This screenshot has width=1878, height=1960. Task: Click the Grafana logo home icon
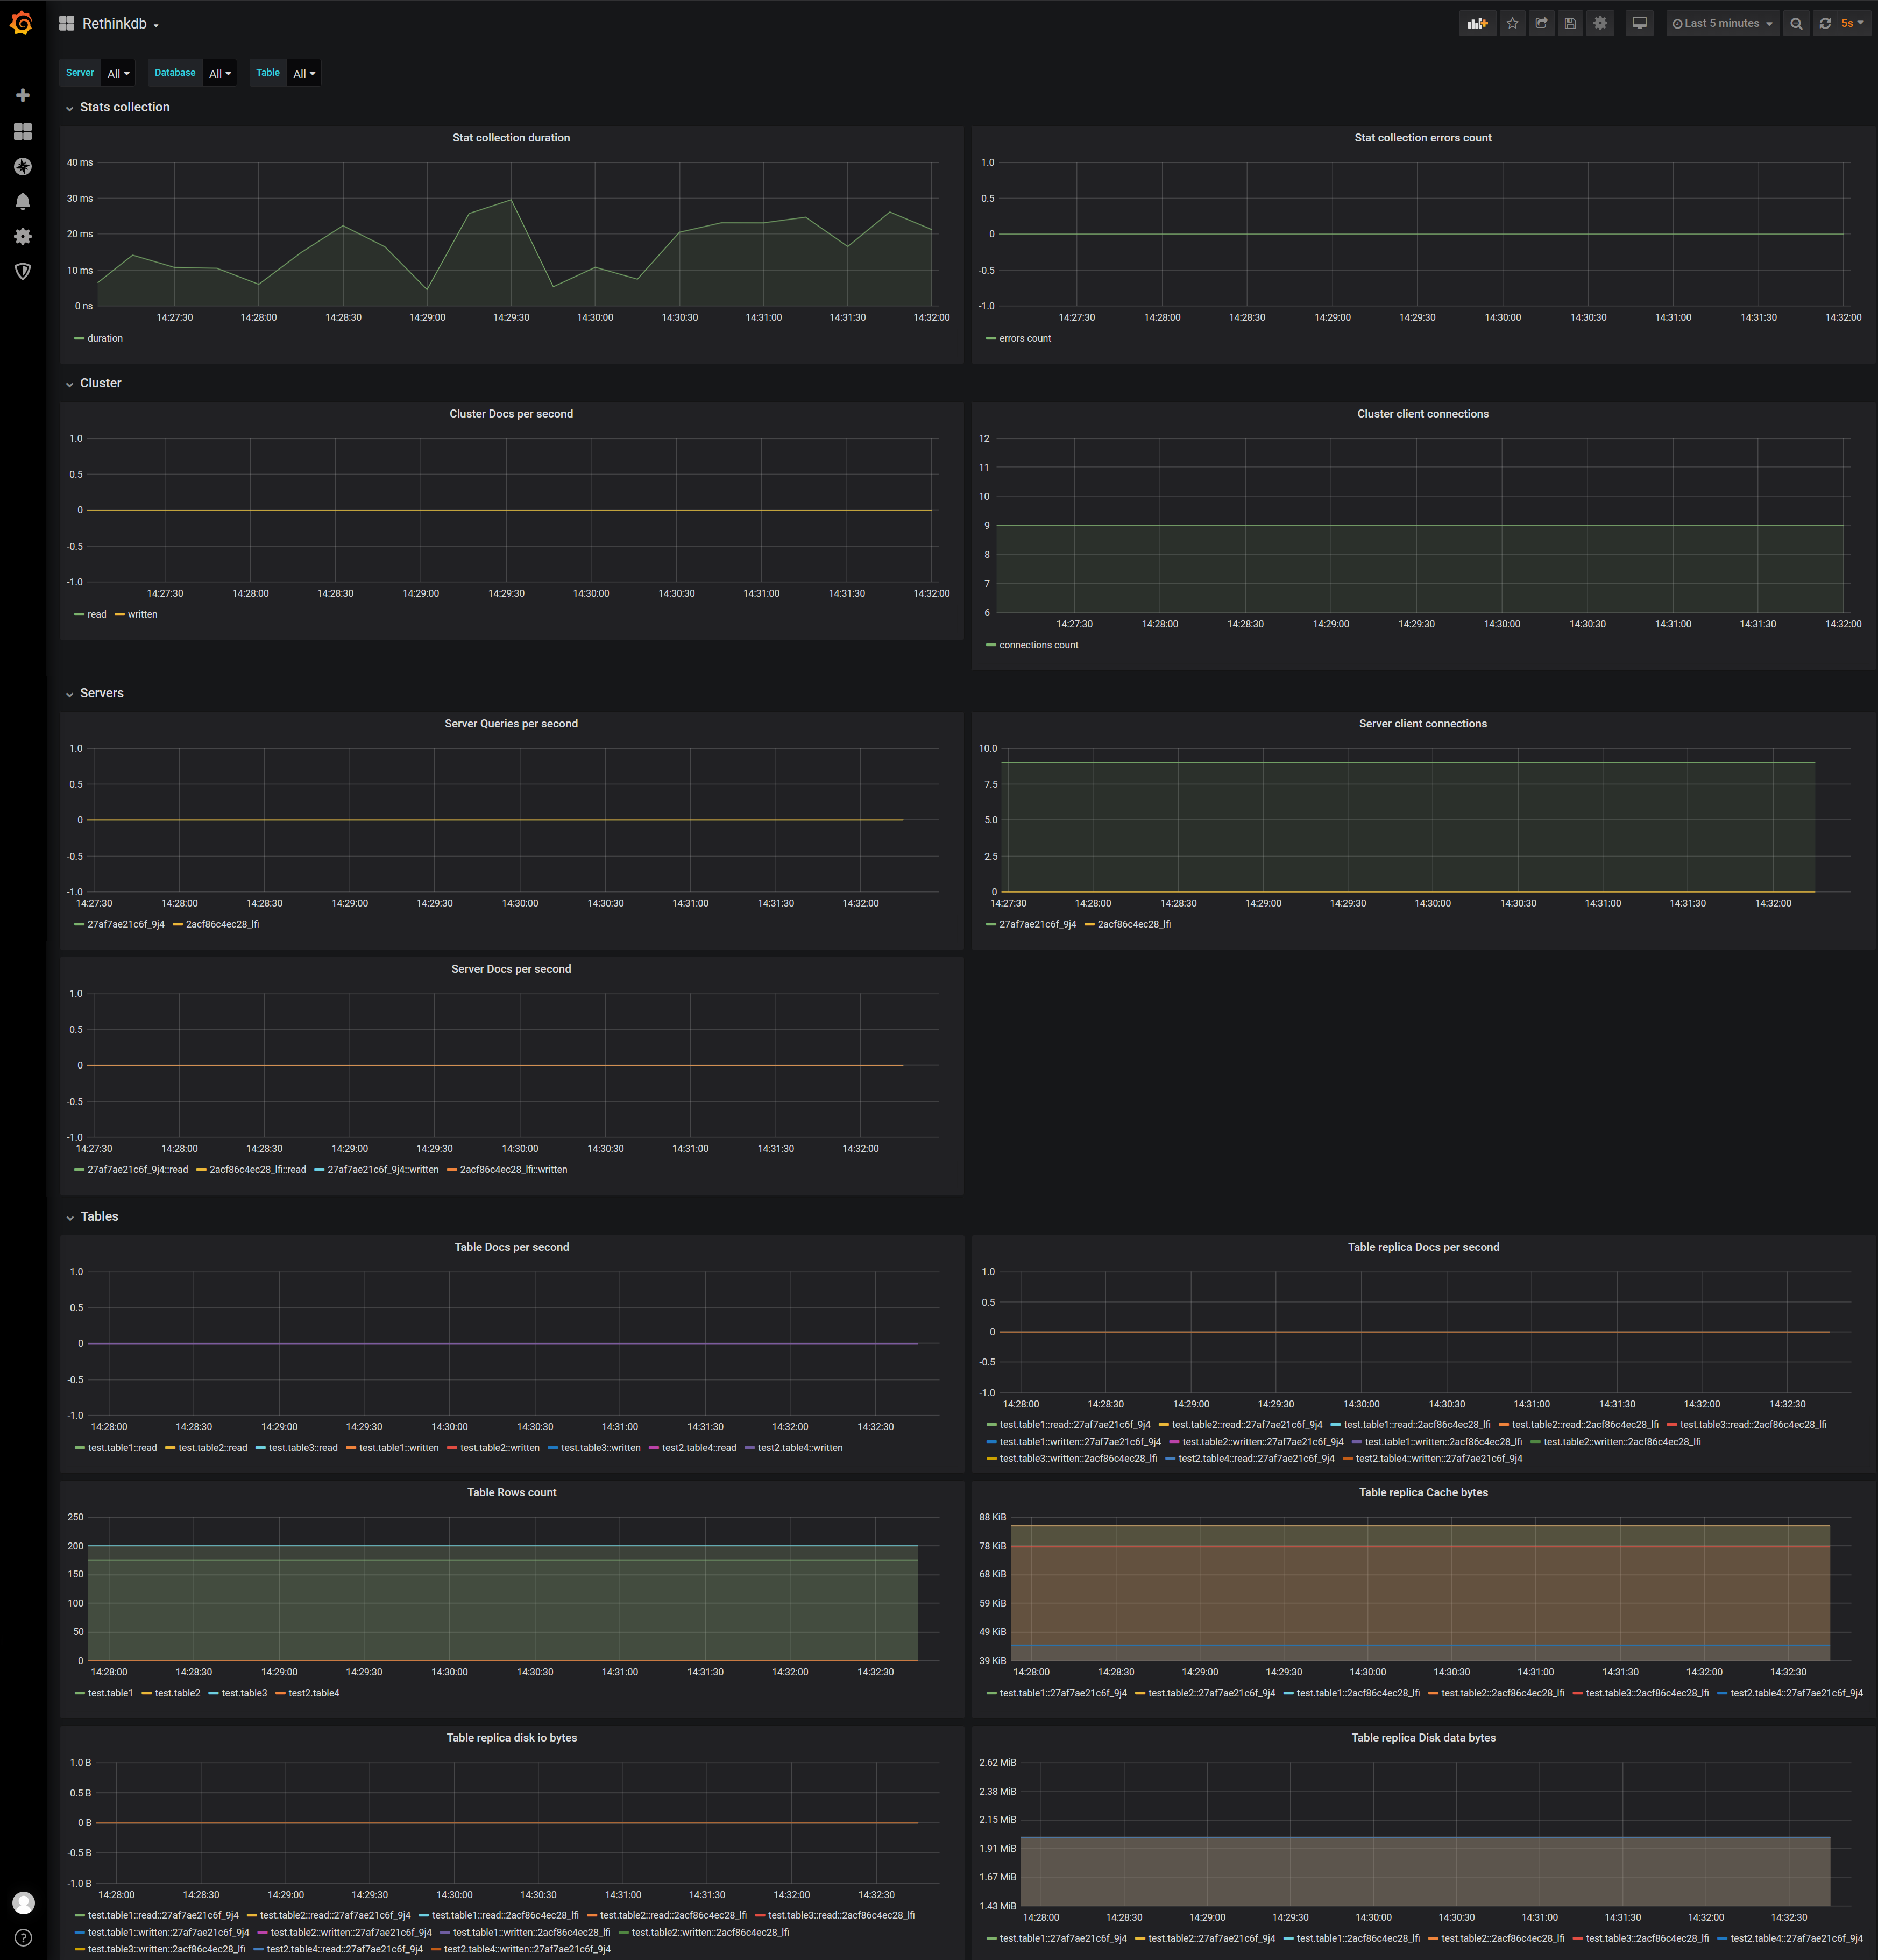(21, 23)
